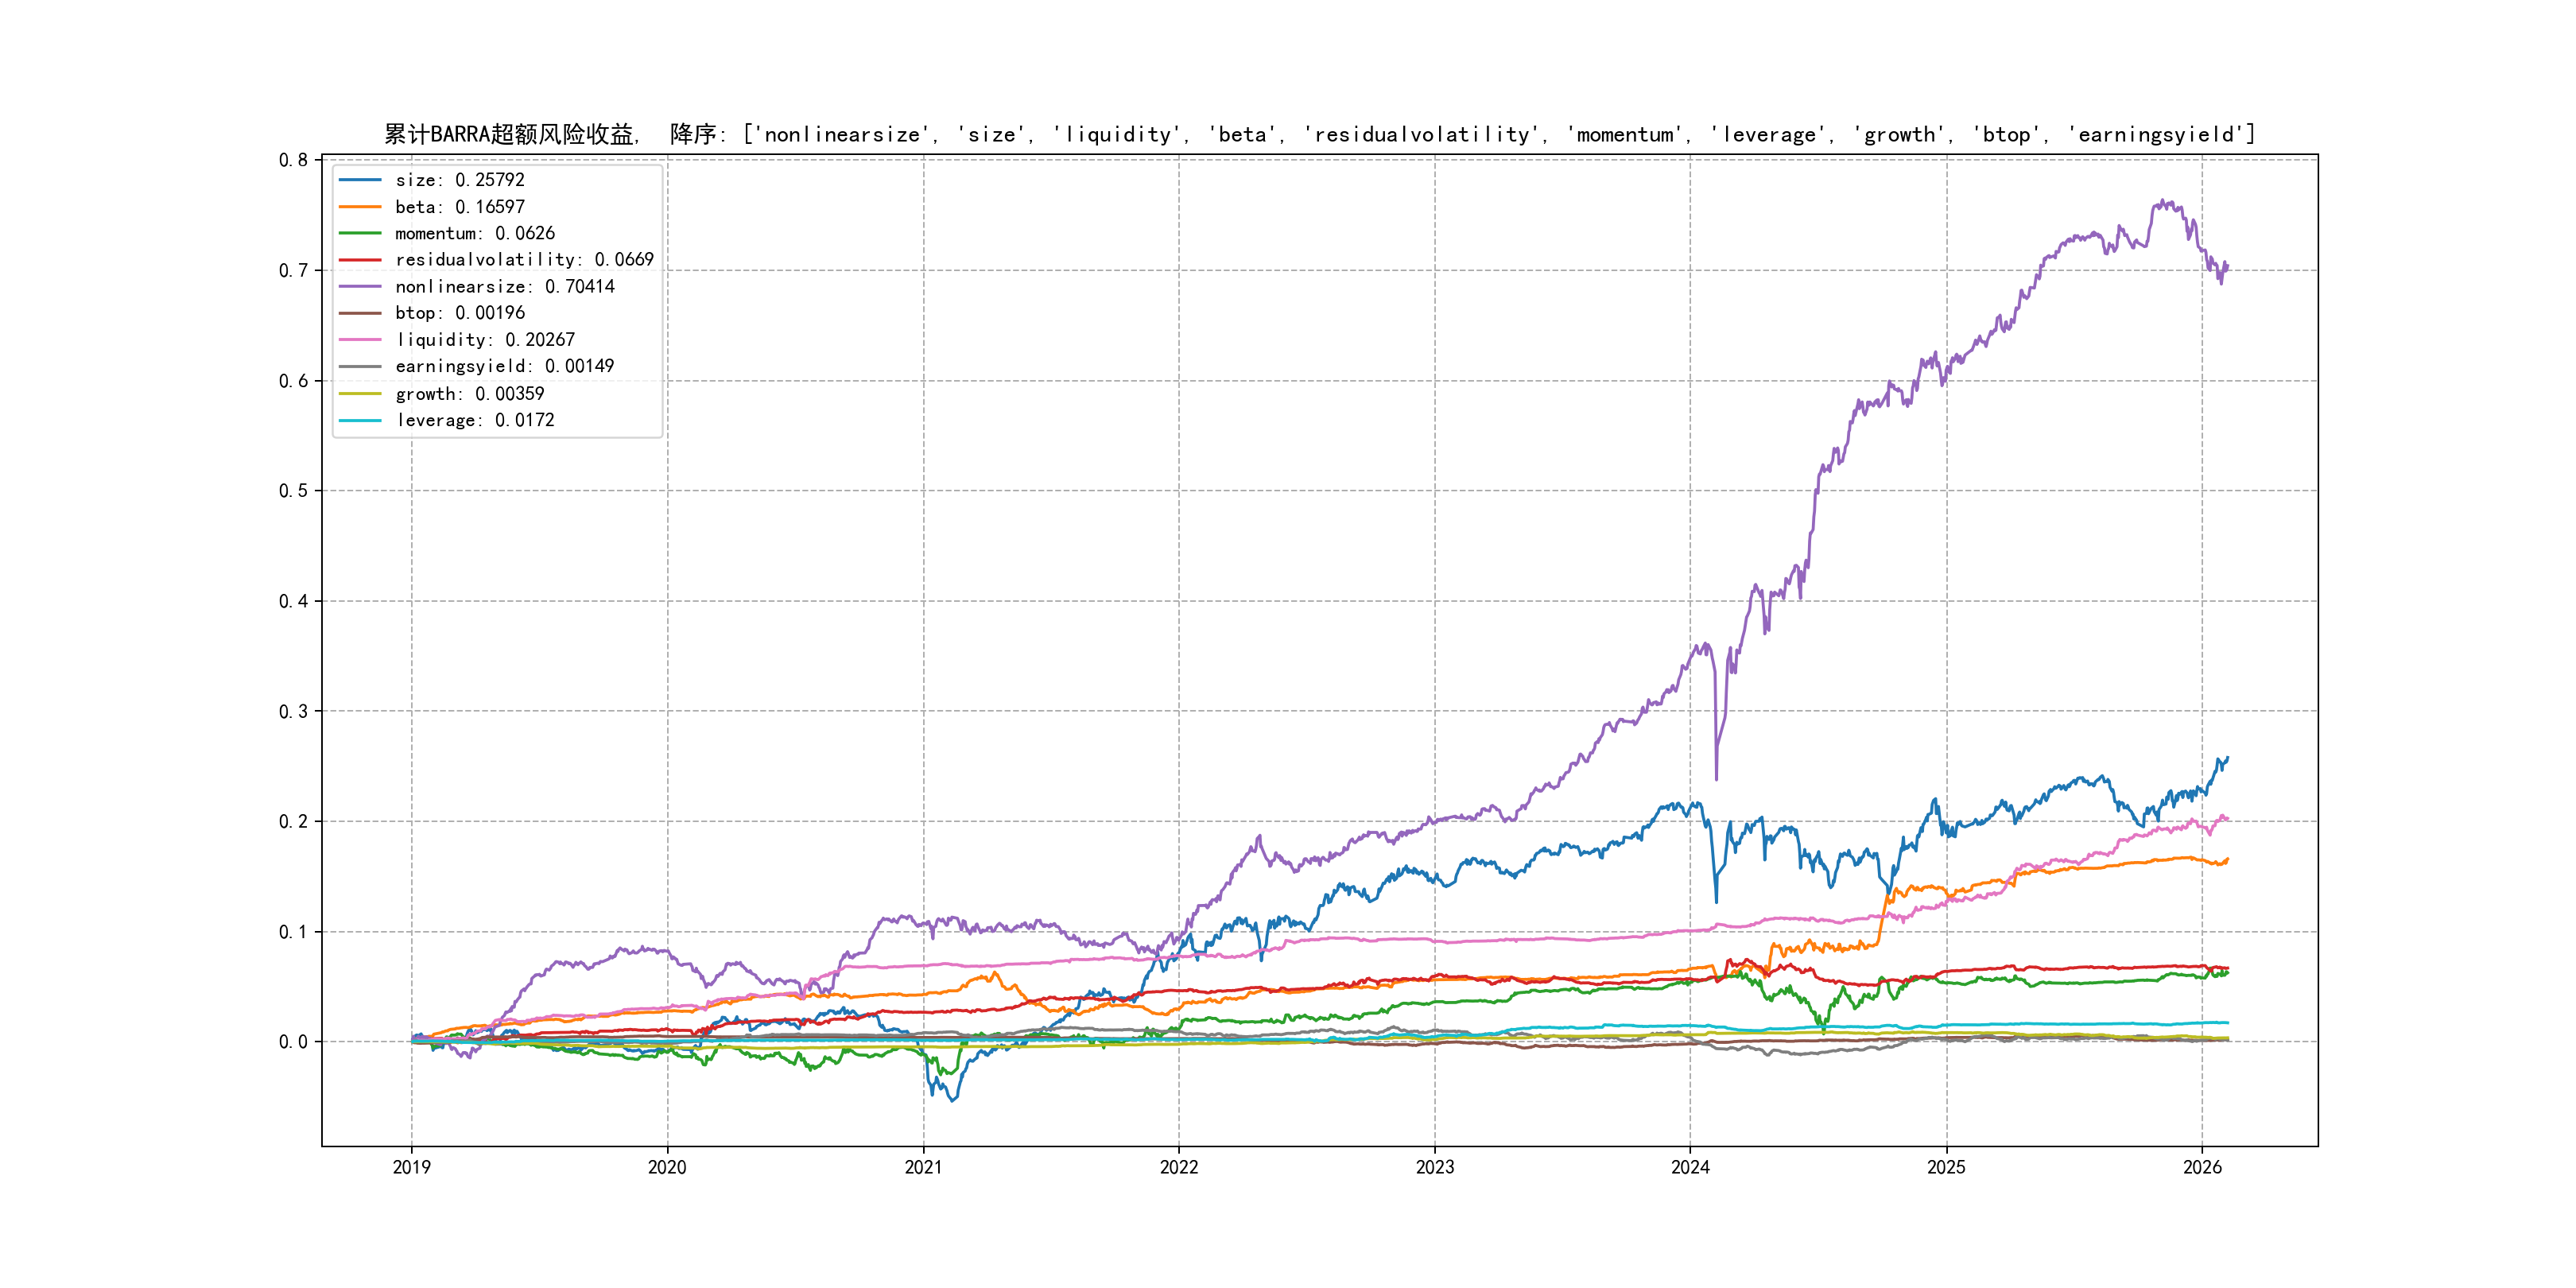2576x1288 pixels.
Task: Click the pink liquidity legend line sample
Action: click(x=360, y=340)
